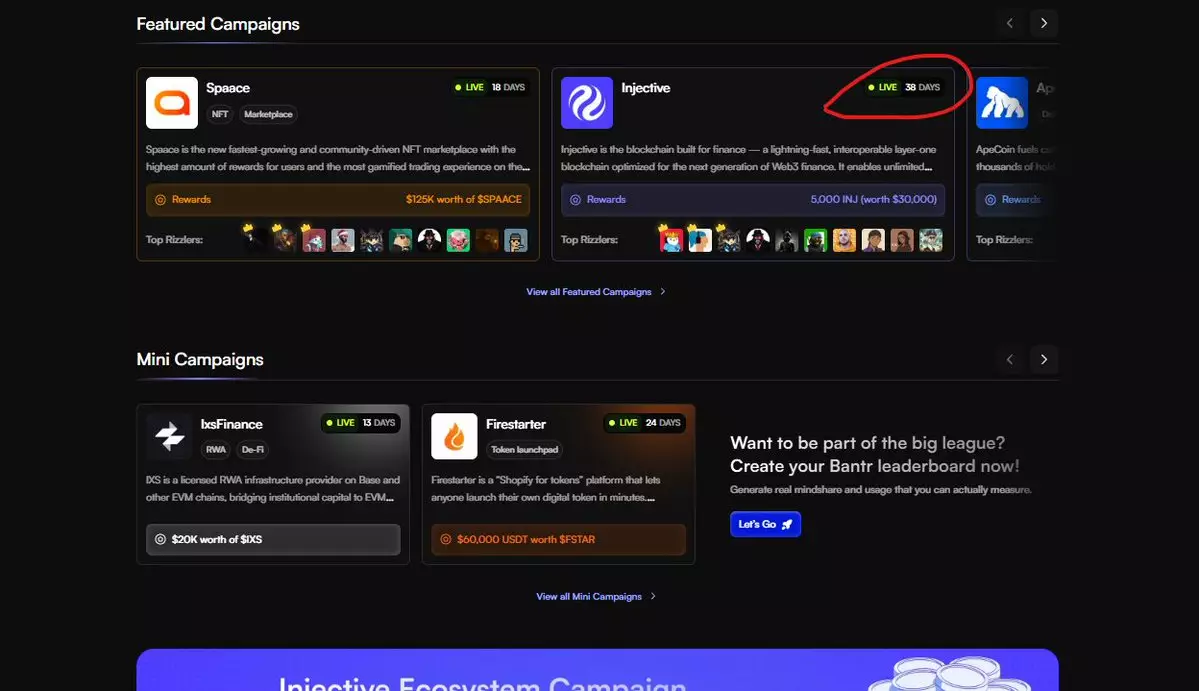Click next arrow in Mini Campaigns
The height and width of the screenshot is (691, 1199).
tap(1044, 359)
